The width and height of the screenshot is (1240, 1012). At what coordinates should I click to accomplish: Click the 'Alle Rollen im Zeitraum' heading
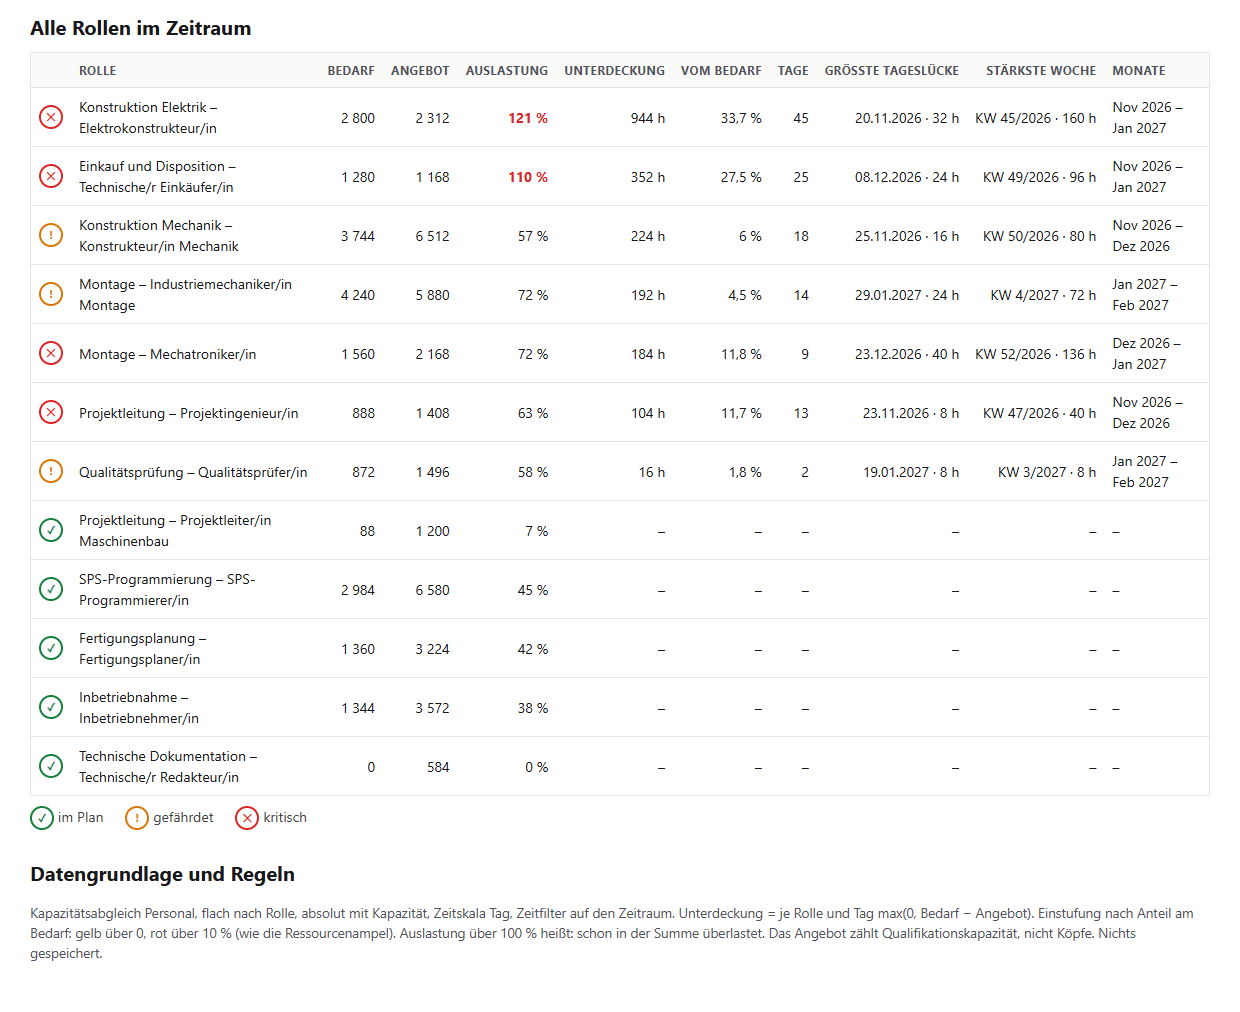[x=141, y=28]
